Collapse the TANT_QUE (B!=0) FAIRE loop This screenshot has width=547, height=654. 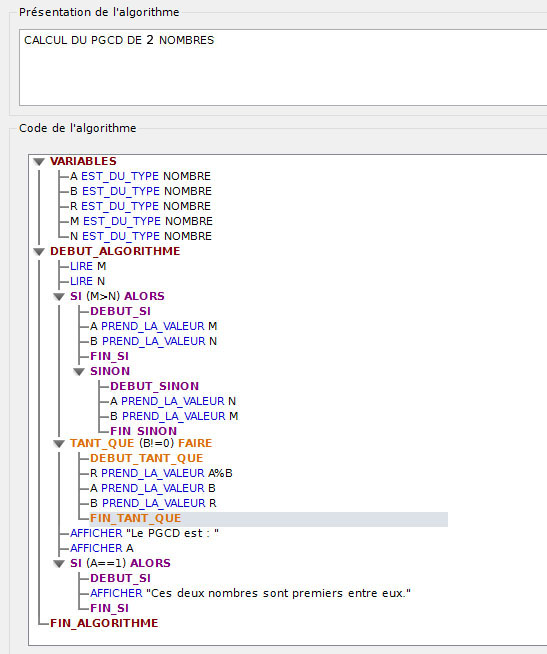click(x=59, y=444)
